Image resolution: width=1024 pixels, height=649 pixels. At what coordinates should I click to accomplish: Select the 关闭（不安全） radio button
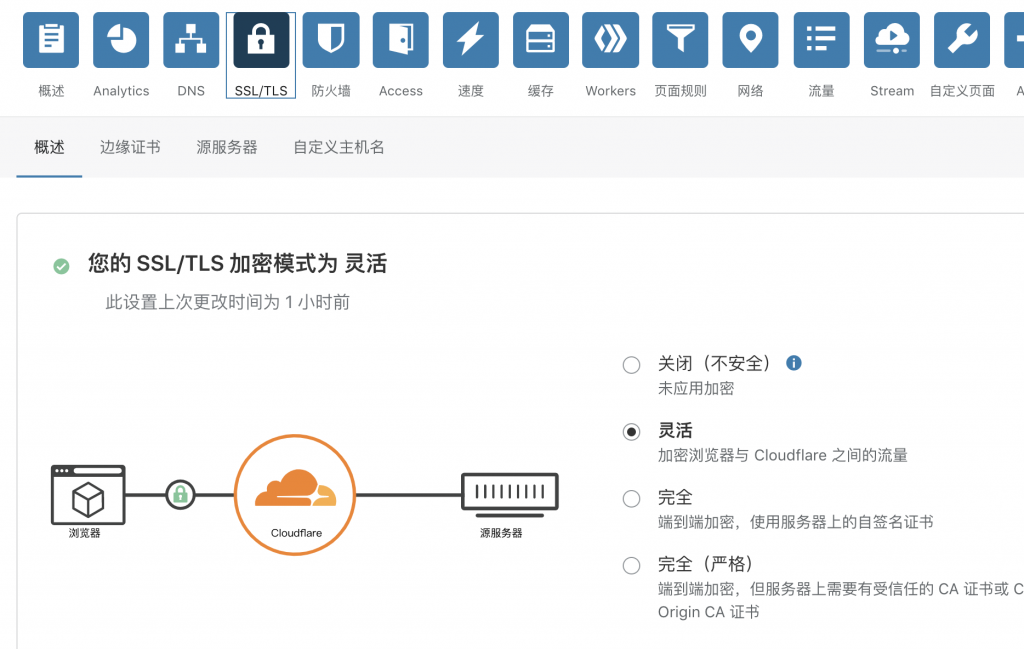tap(631, 365)
